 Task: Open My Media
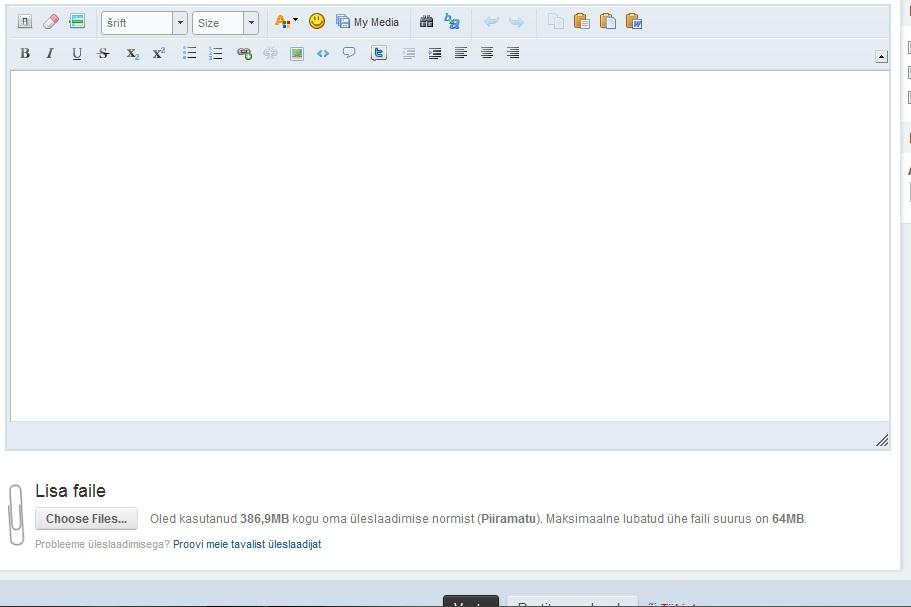(367, 21)
